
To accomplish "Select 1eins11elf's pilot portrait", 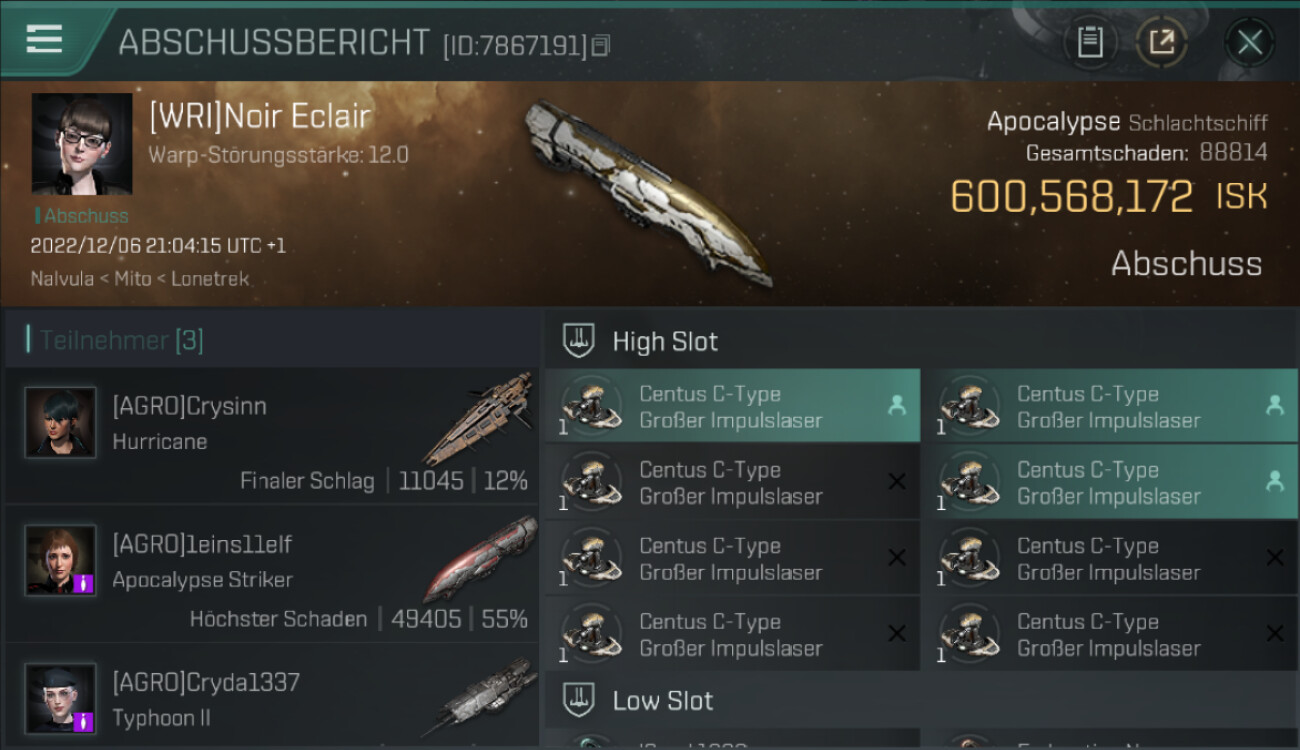I will pos(61,560).
